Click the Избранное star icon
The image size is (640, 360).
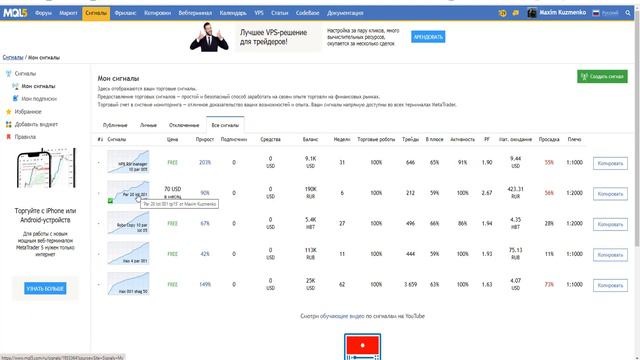pyautogui.click(x=9, y=112)
